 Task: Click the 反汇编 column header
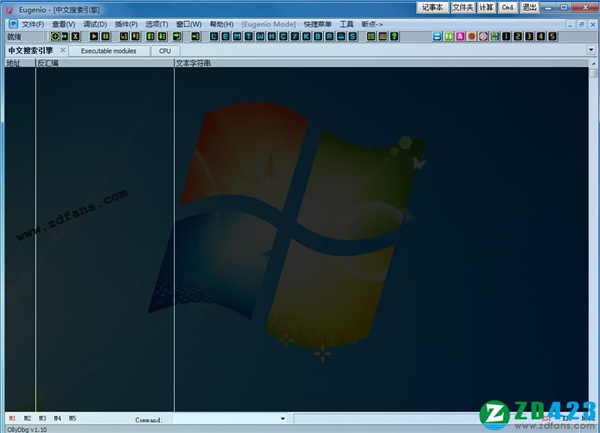click(x=105, y=63)
